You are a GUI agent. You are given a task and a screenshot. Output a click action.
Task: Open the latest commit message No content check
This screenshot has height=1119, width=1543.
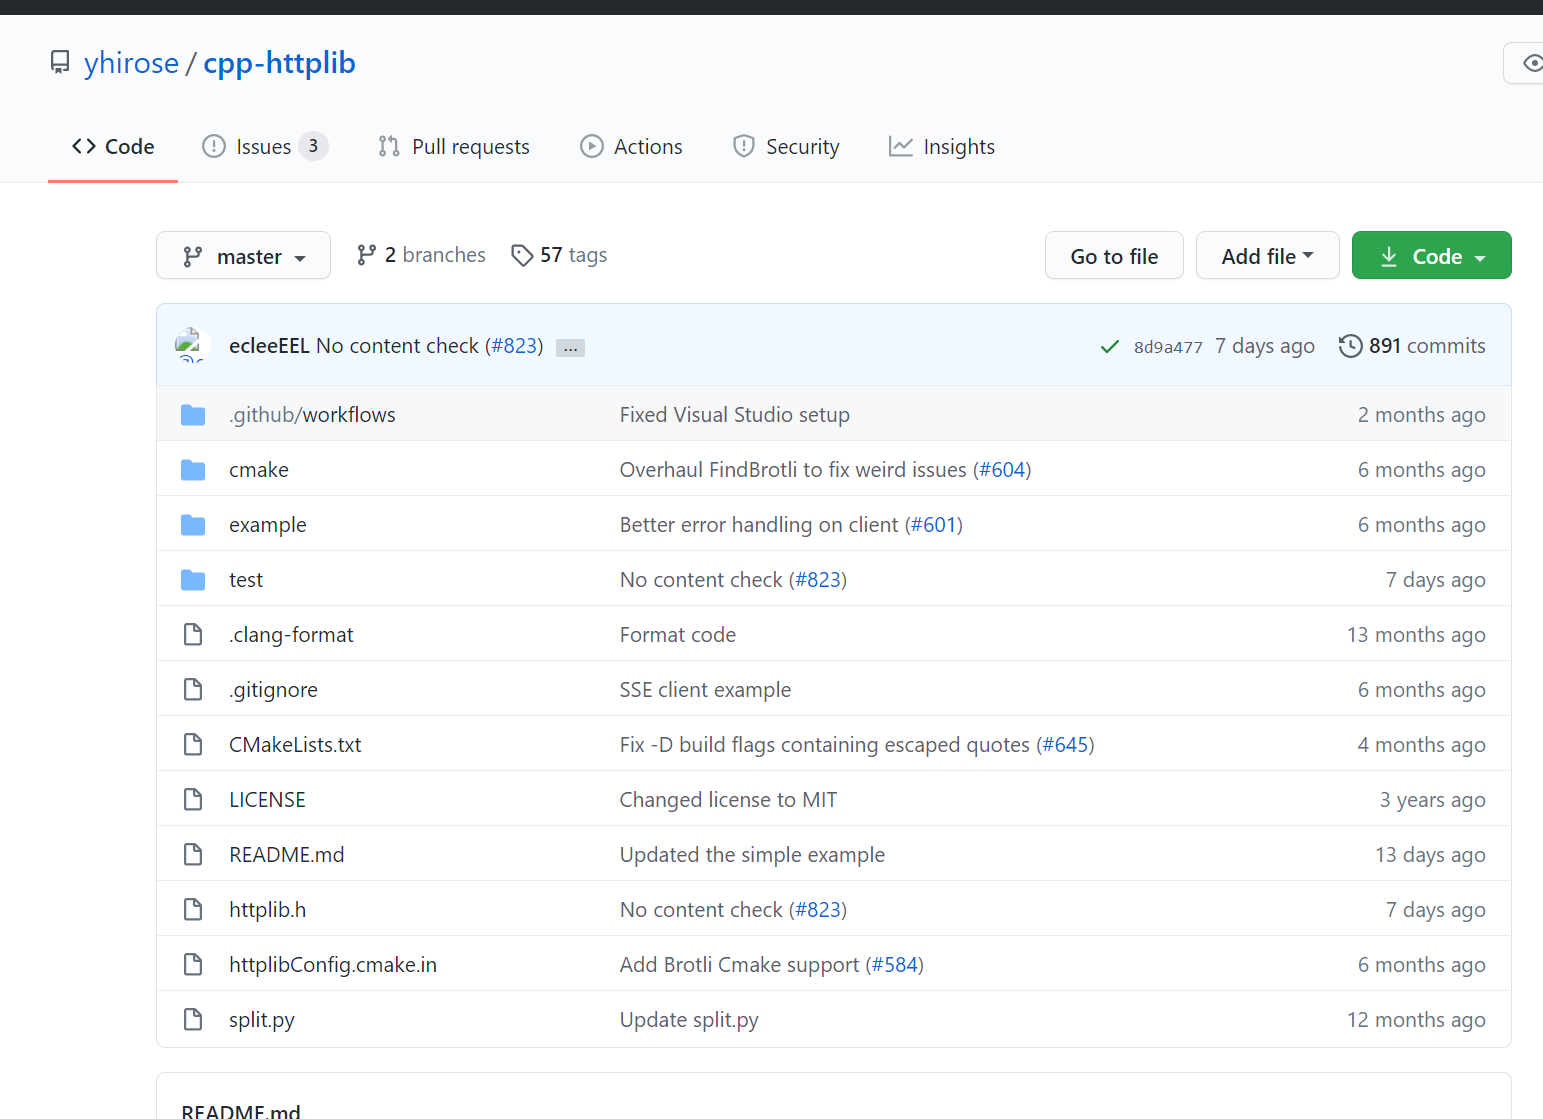(x=398, y=346)
